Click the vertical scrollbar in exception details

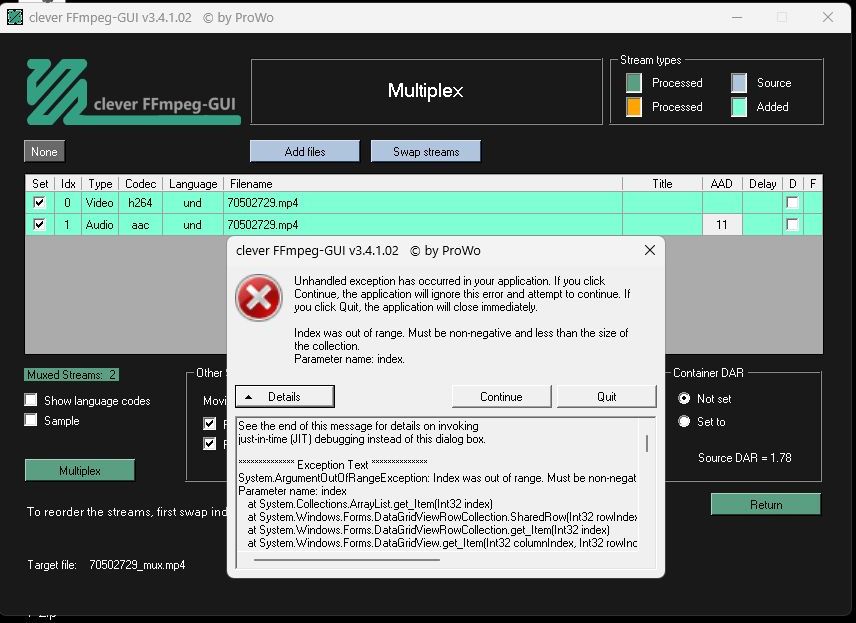point(647,443)
